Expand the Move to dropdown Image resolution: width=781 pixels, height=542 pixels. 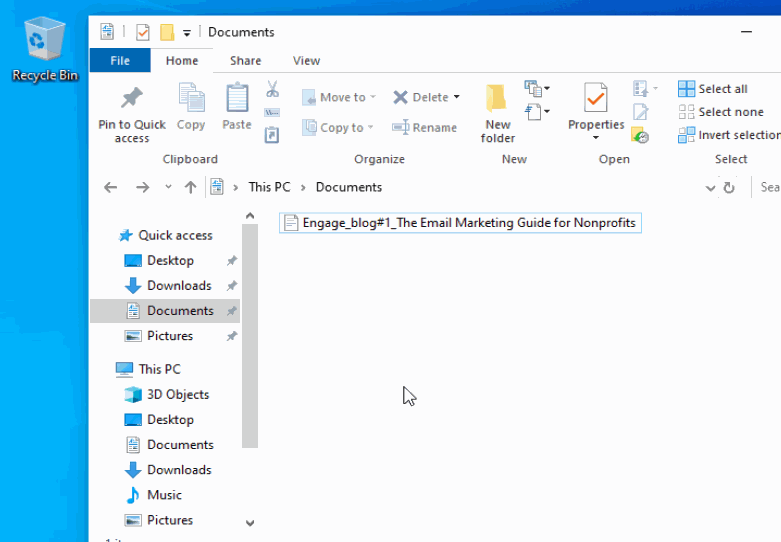373,97
